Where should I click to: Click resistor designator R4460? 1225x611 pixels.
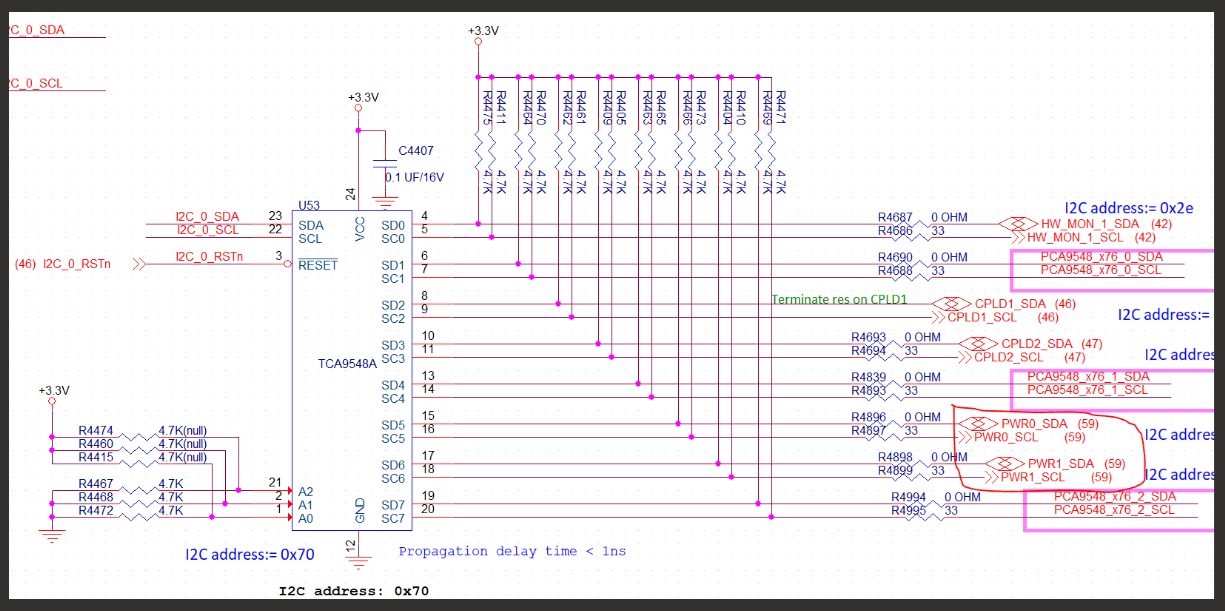click(96, 444)
